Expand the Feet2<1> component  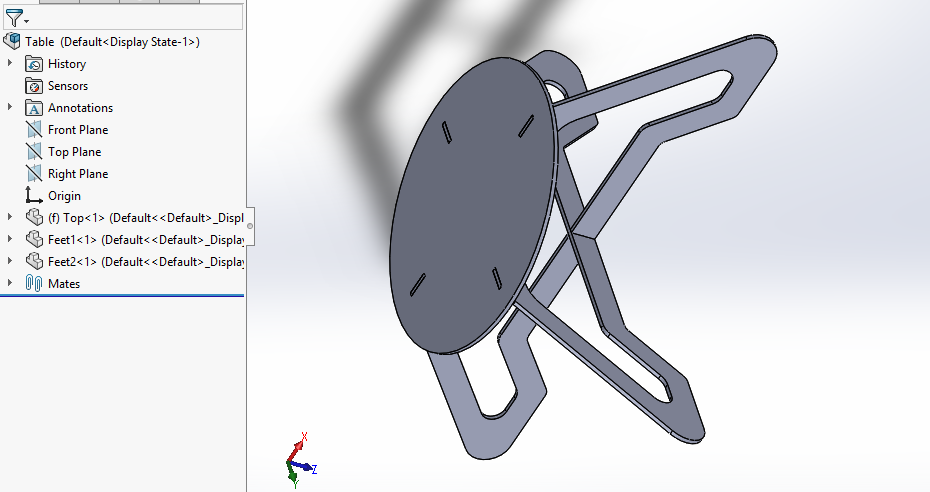[9, 261]
